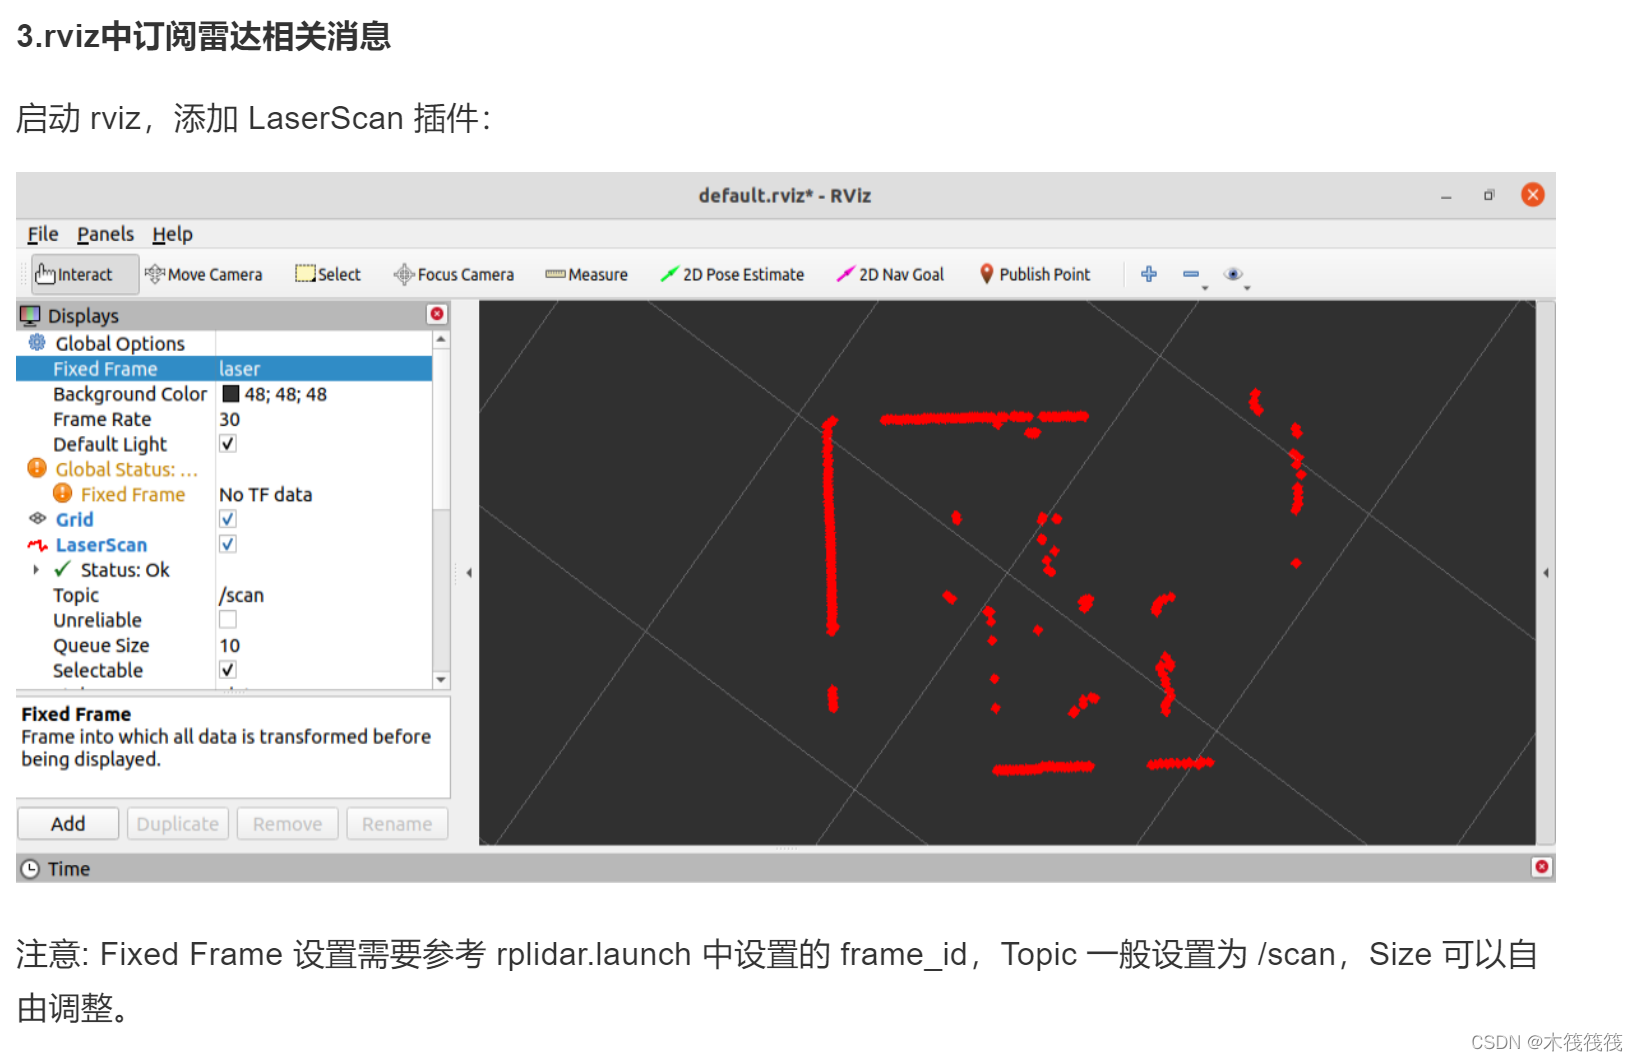The height and width of the screenshot is (1061, 1638).
Task: Toggle the Grid display checkbox
Action: [x=228, y=518]
